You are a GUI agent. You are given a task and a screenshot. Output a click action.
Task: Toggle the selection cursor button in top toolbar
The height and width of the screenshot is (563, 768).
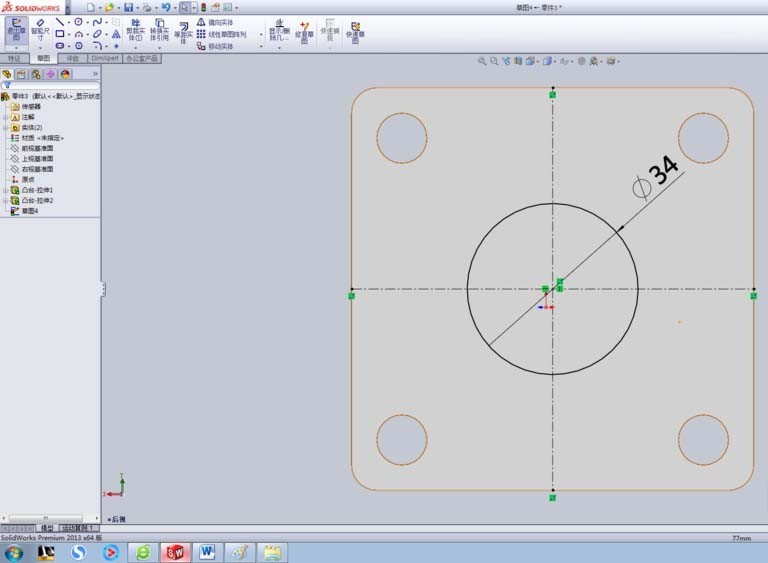(184, 7)
